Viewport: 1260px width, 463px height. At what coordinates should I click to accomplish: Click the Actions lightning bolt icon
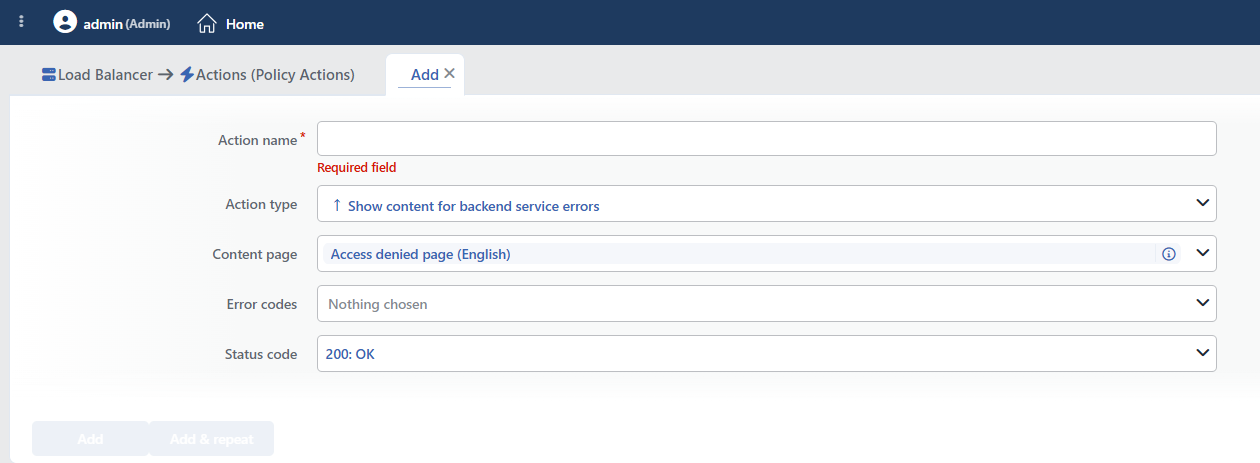point(187,74)
